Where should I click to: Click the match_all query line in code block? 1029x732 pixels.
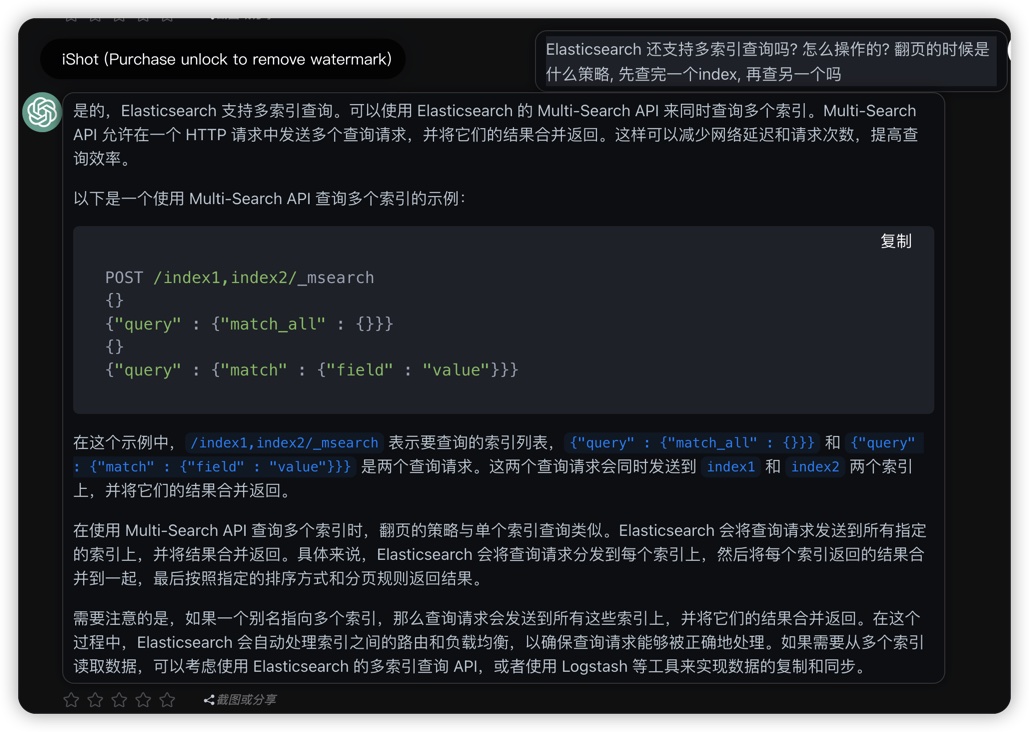[249, 324]
